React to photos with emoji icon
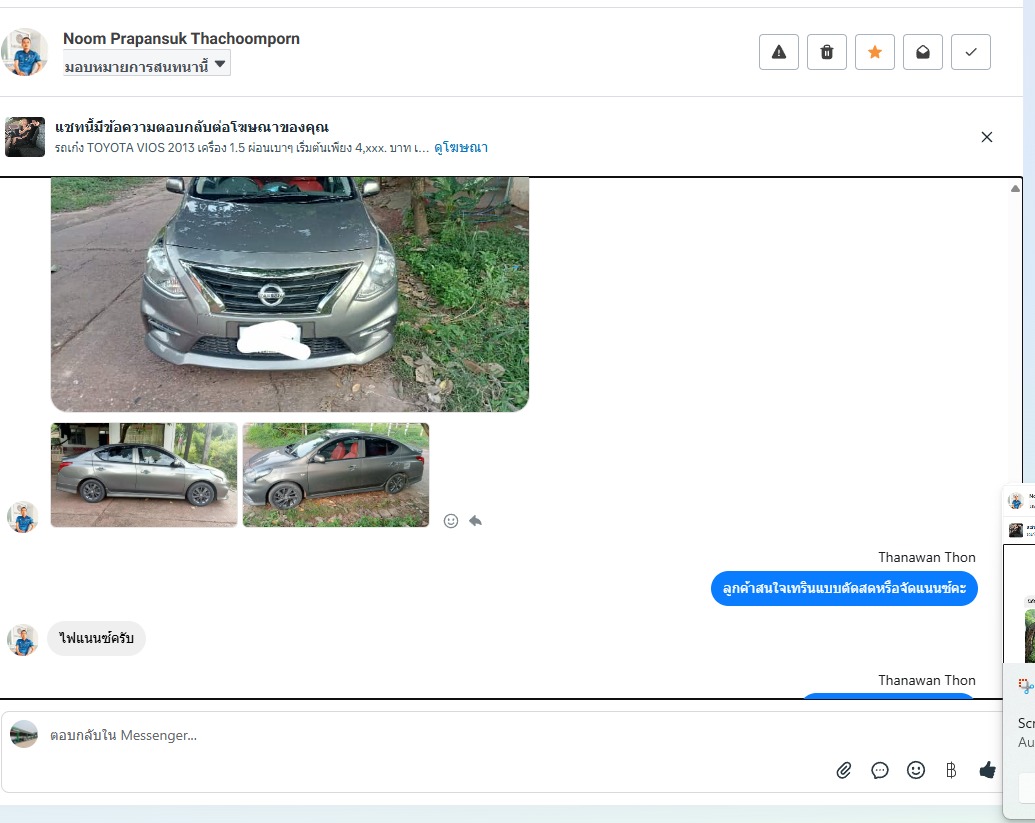Screen dimensions: 1035x823 coord(451,521)
